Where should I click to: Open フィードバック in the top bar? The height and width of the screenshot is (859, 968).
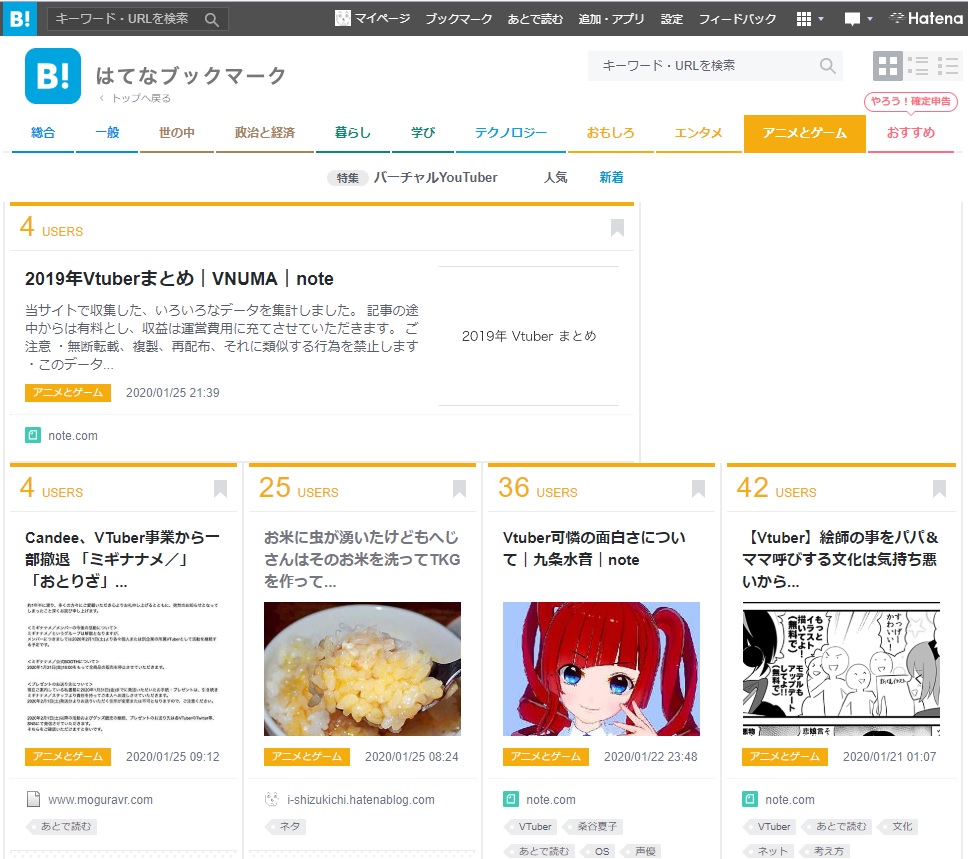pyautogui.click(x=738, y=19)
